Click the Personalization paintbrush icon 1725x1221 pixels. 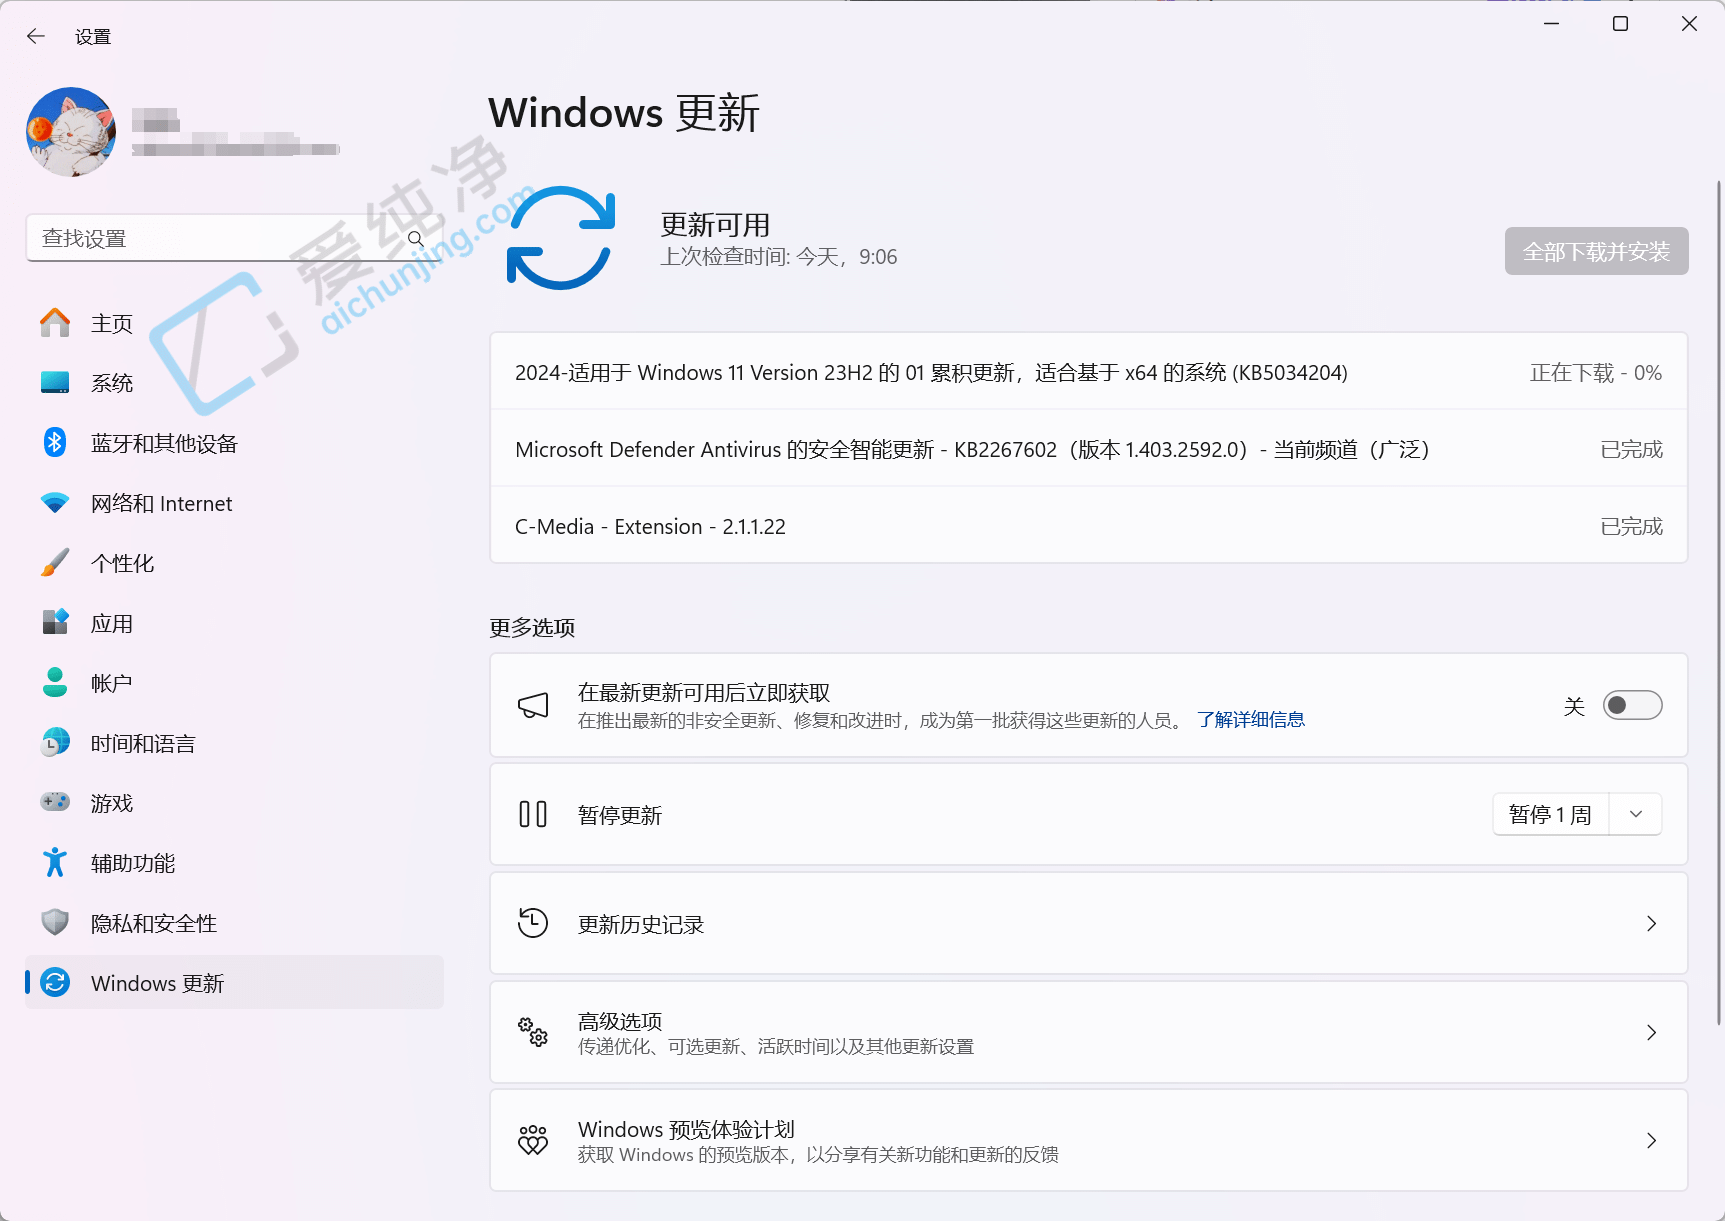point(55,562)
